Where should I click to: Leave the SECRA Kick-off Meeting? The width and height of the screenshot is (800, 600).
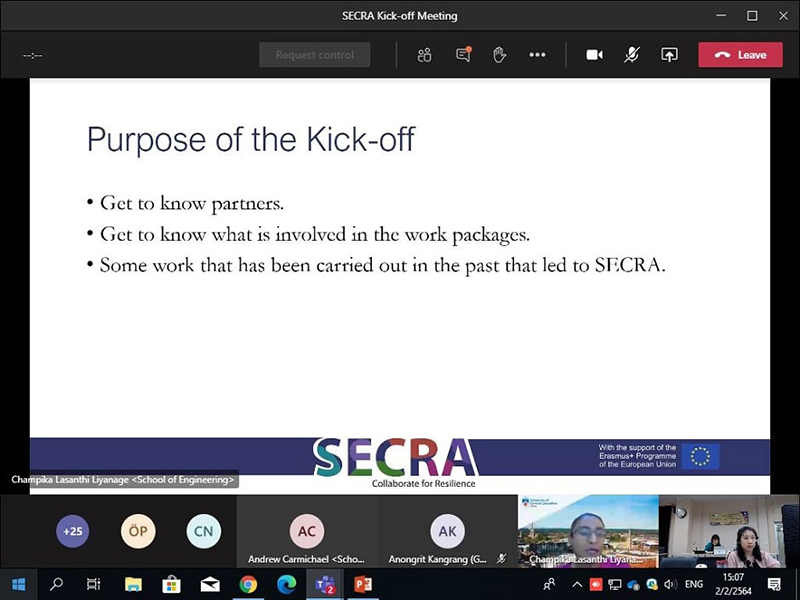(740, 55)
